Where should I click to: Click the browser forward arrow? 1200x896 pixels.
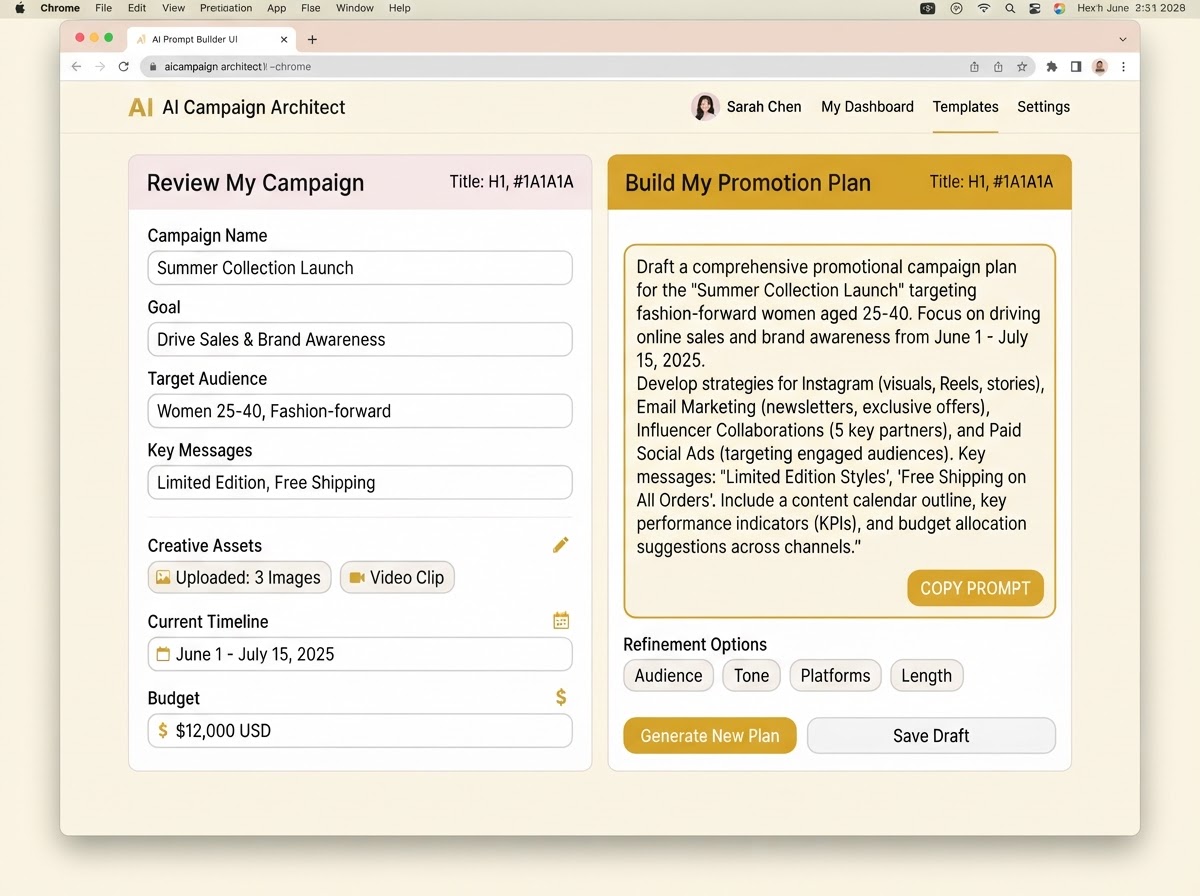click(x=100, y=67)
